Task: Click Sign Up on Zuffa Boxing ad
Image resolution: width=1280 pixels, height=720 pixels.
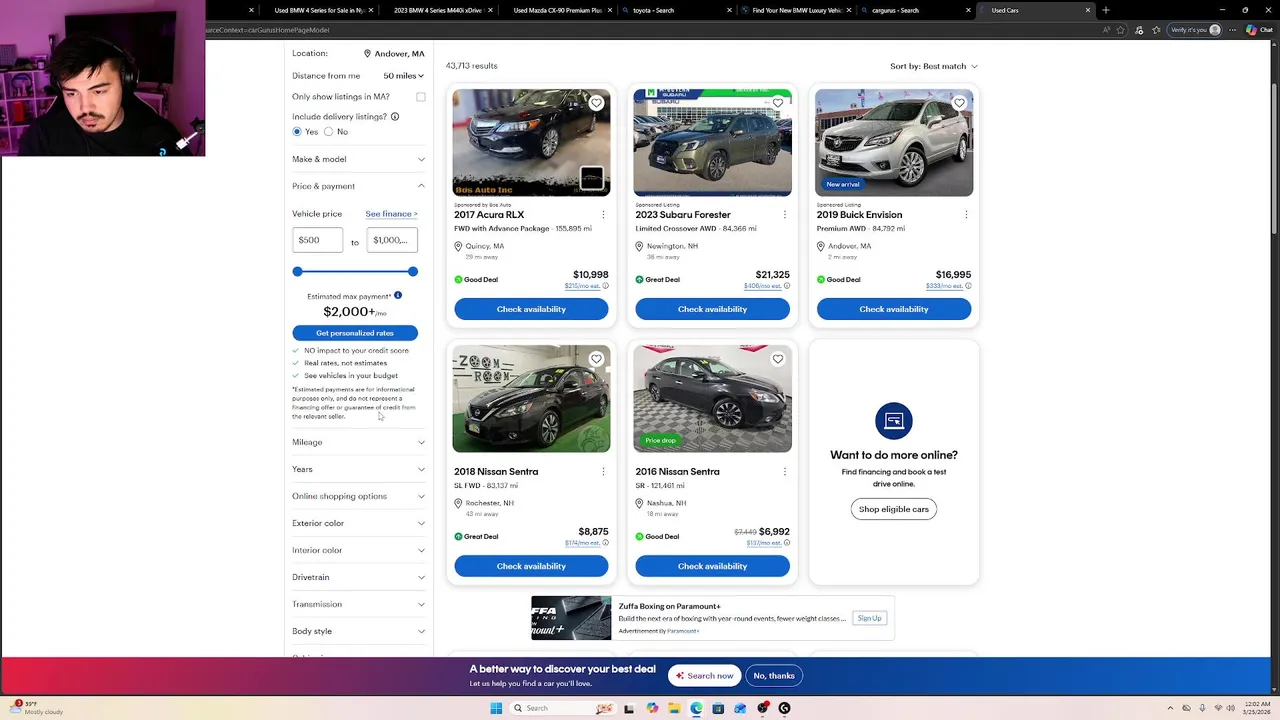Action: coord(869,618)
